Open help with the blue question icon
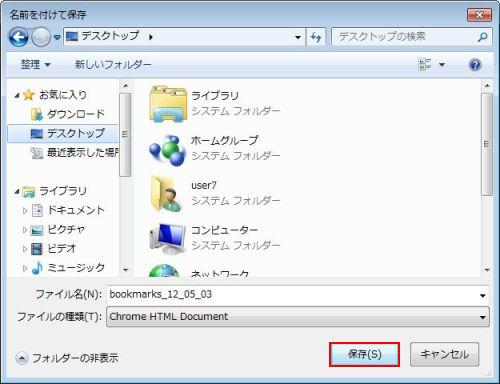The height and width of the screenshot is (384, 500). (x=475, y=64)
